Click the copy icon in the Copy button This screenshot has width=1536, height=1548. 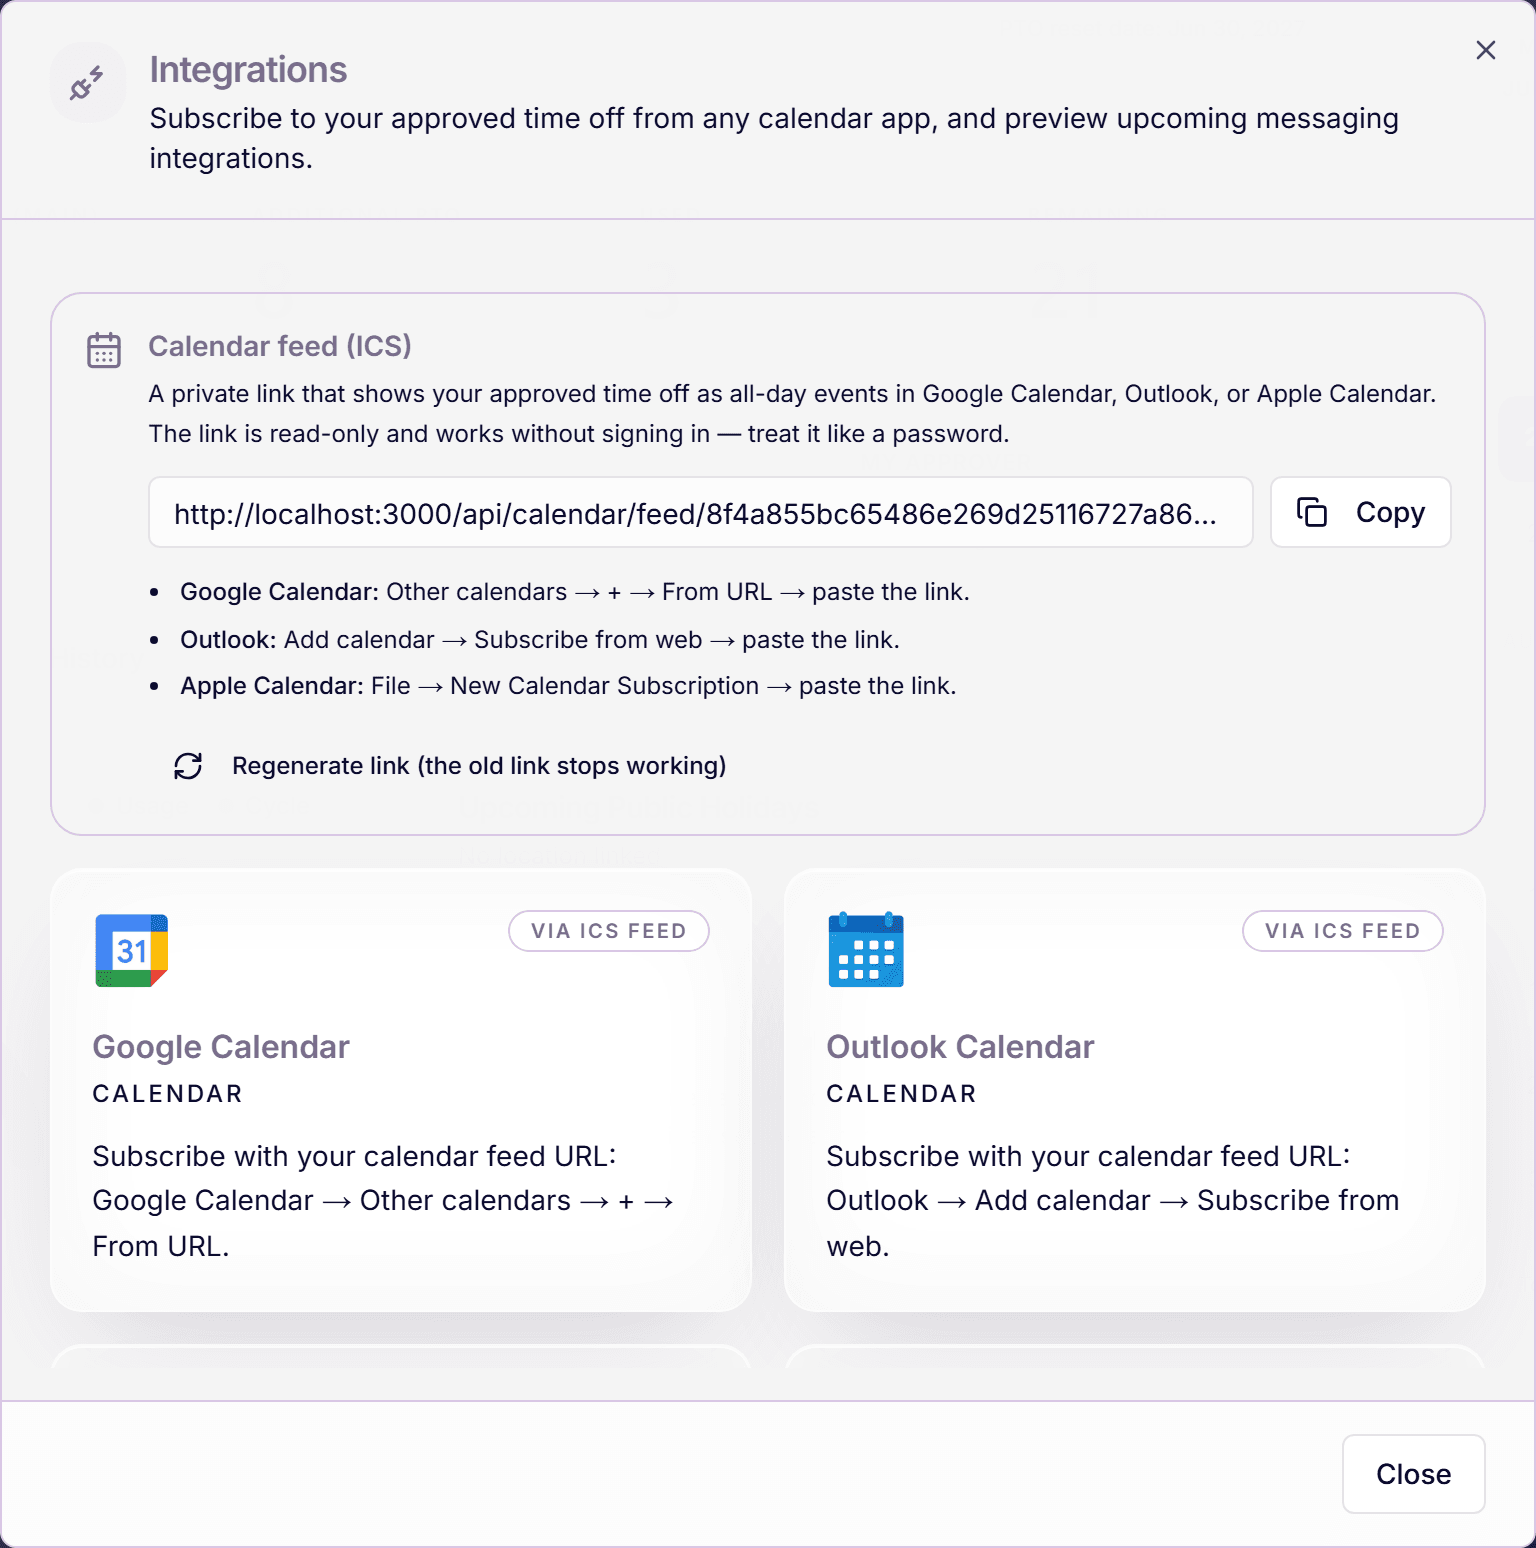pyautogui.click(x=1311, y=512)
